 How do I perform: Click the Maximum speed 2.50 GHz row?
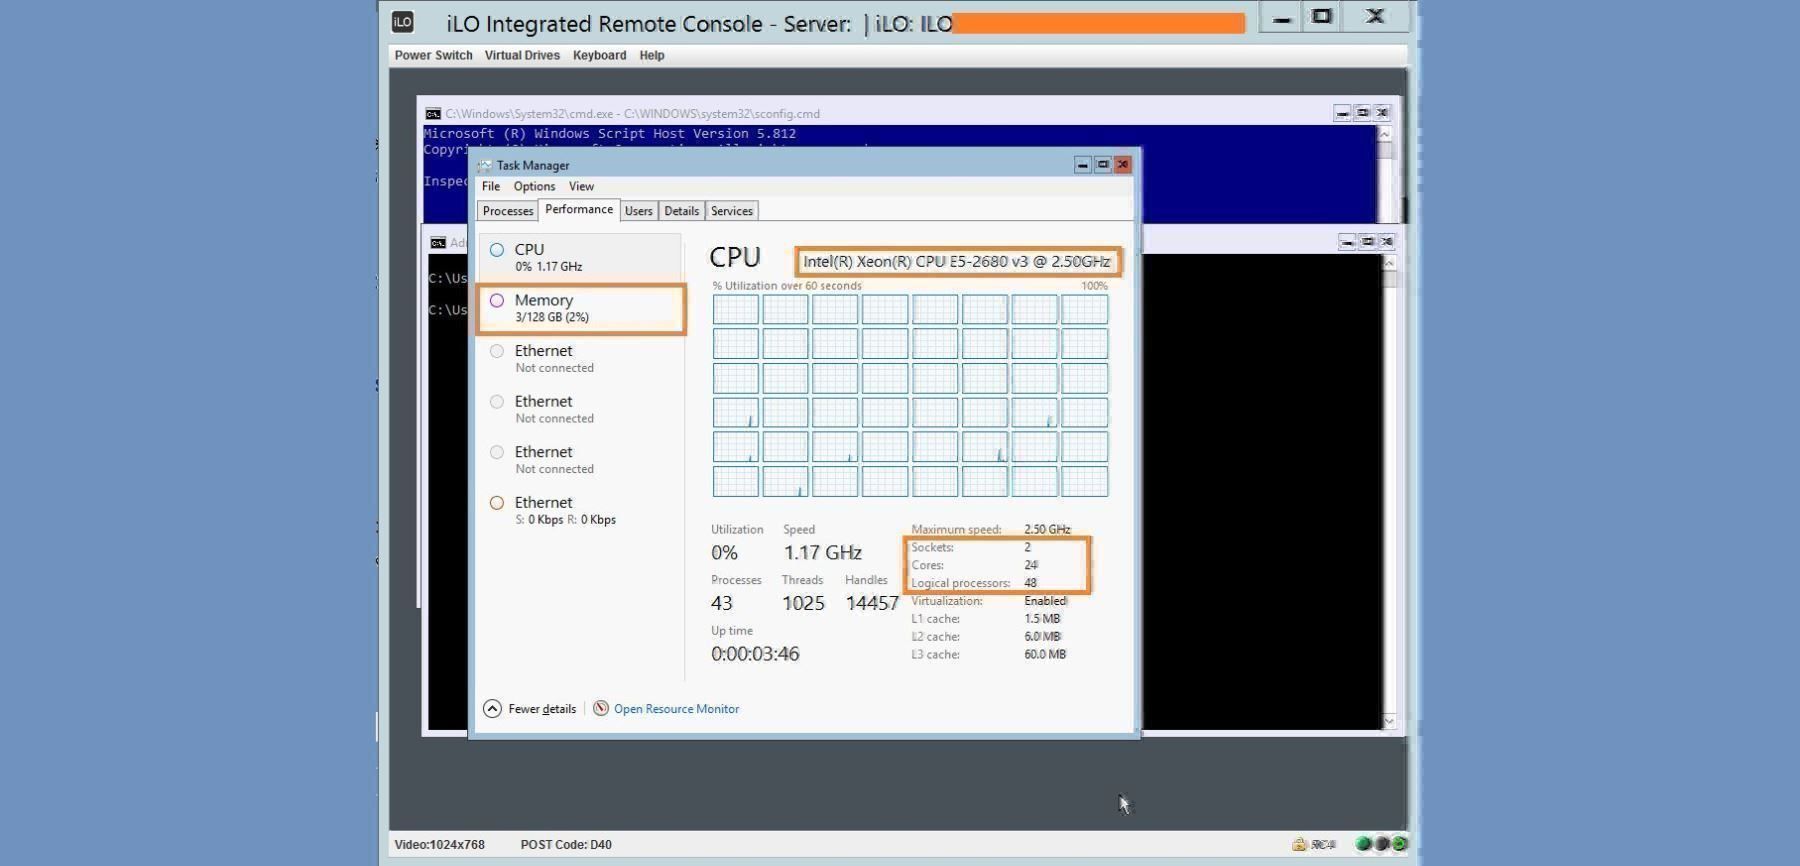click(991, 530)
